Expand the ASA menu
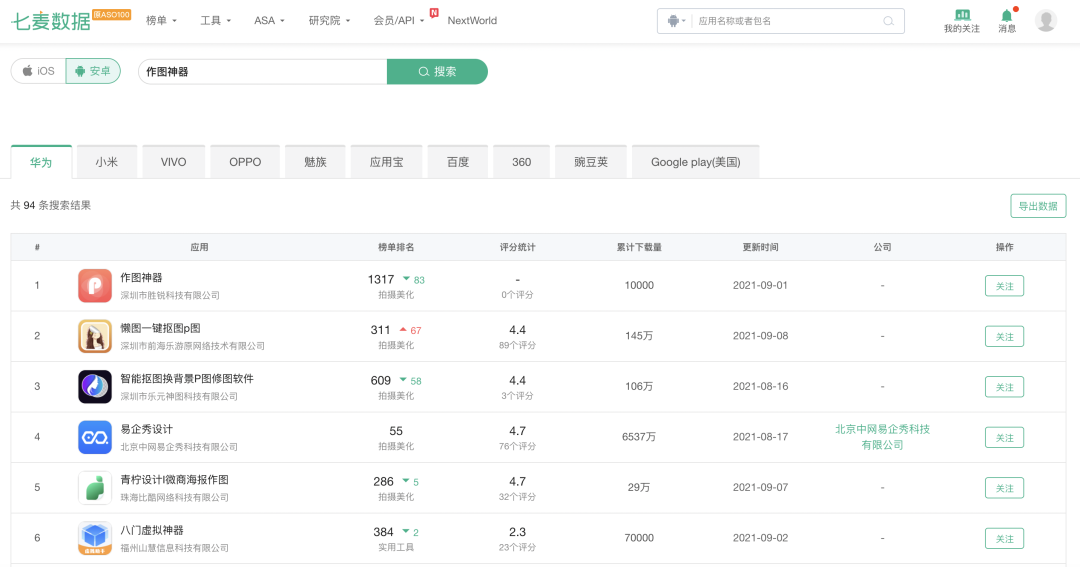This screenshot has width=1080, height=567. 269,21
